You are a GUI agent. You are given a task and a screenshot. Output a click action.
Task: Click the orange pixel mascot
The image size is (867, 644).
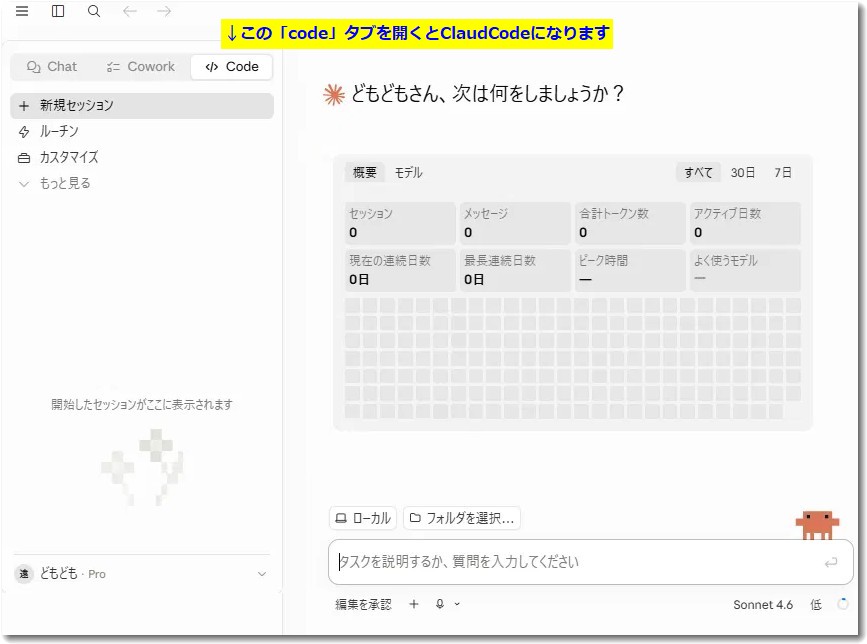(x=817, y=525)
